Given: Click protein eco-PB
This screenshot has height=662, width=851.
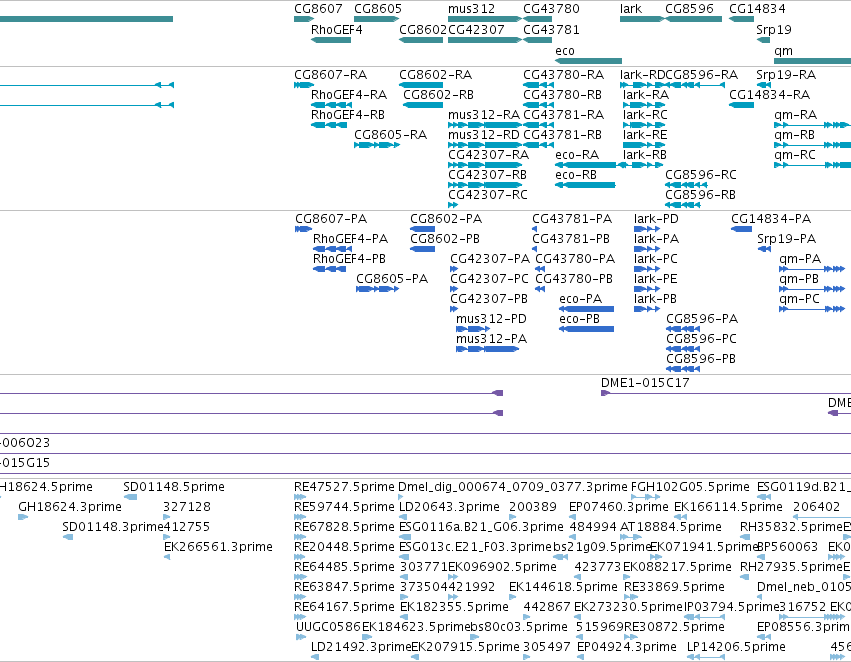Looking at the screenshot, I should coord(586,329).
